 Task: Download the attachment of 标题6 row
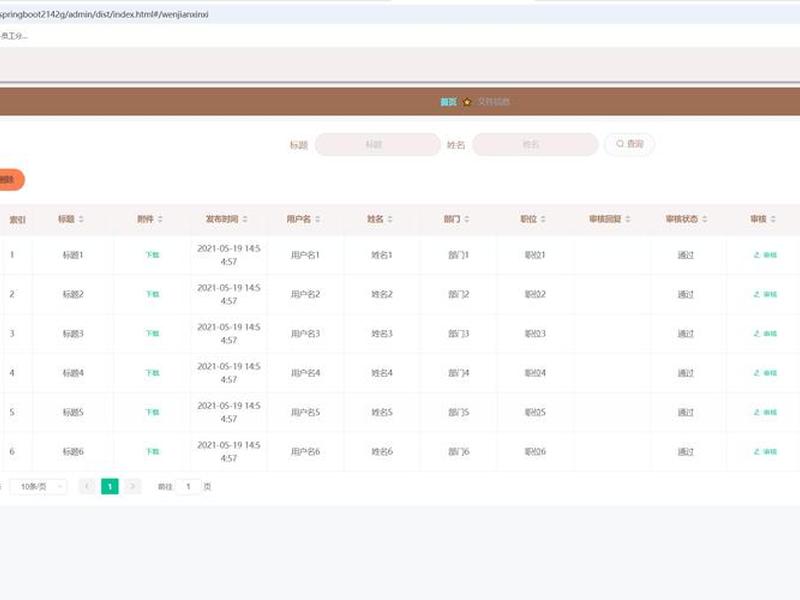pyautogui.click(x=153, y=452)
